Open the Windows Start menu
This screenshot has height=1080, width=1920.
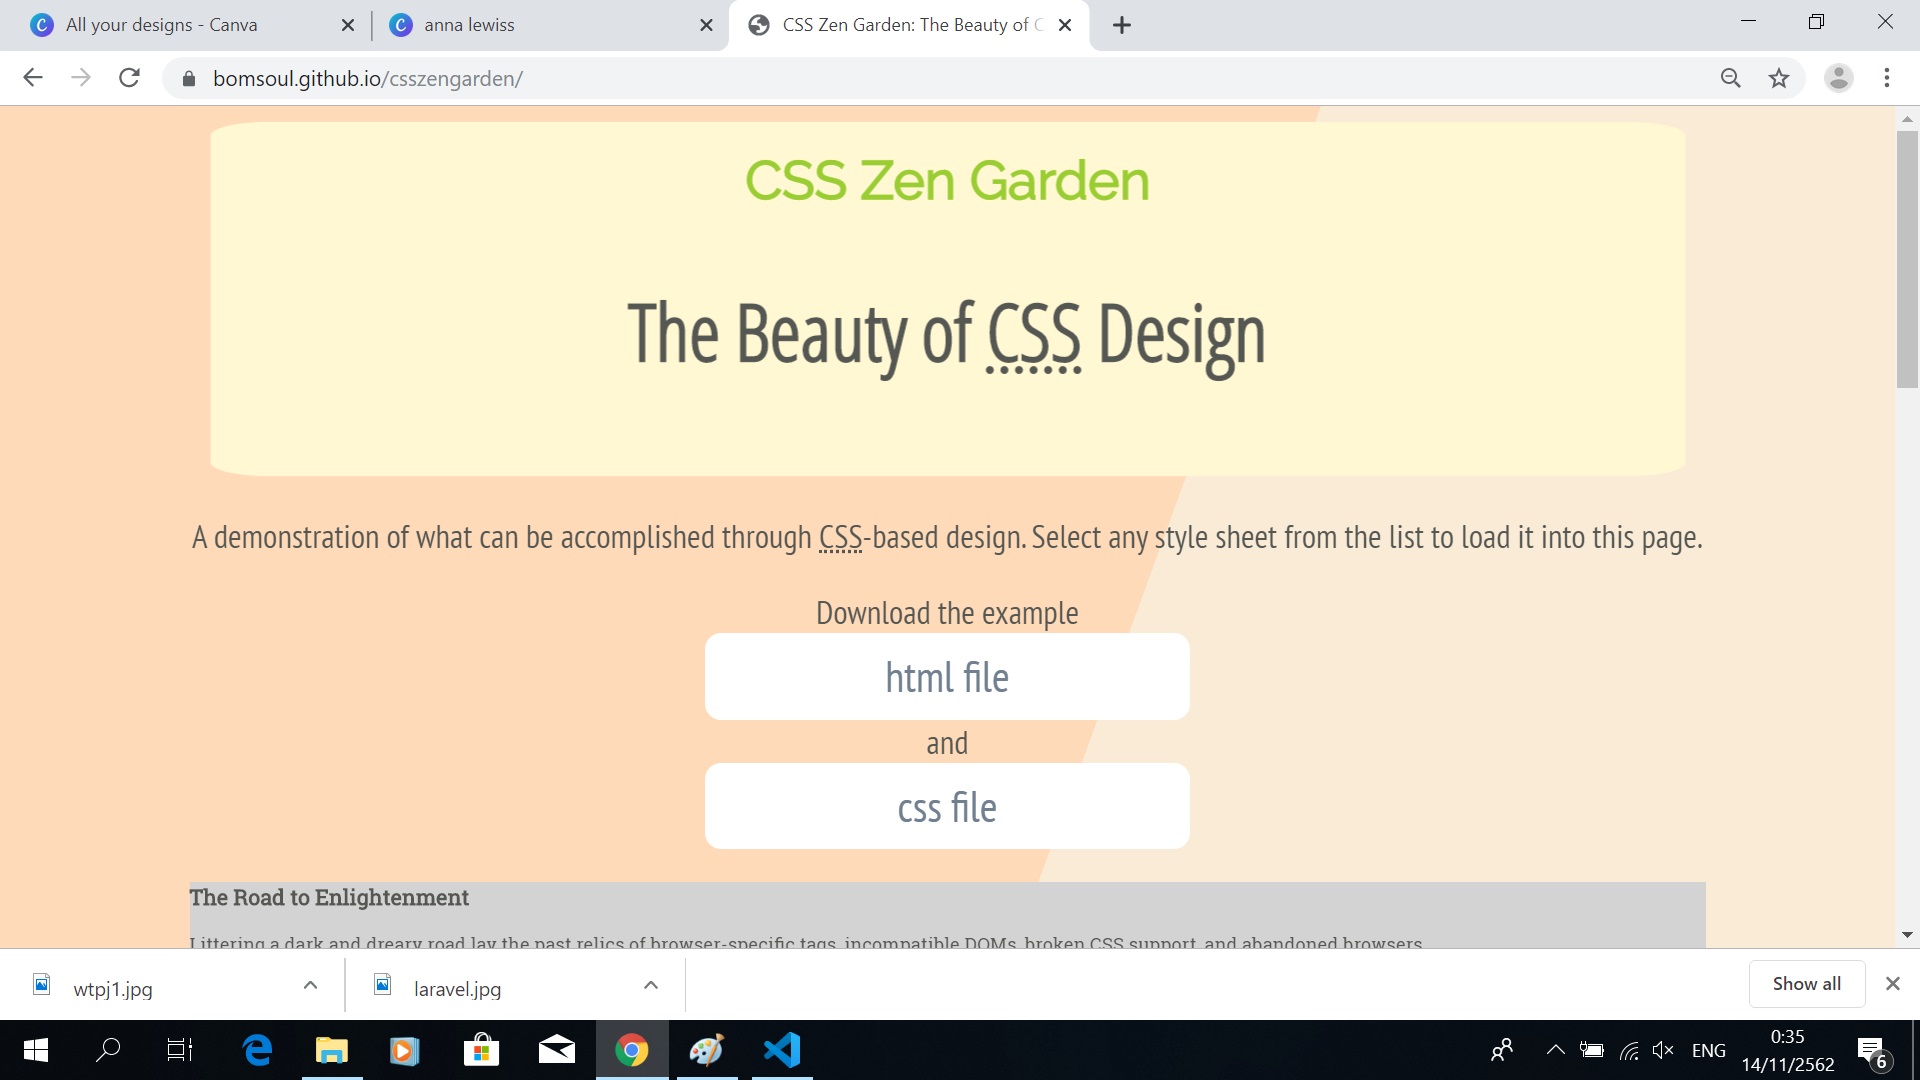coord(35,1050)
